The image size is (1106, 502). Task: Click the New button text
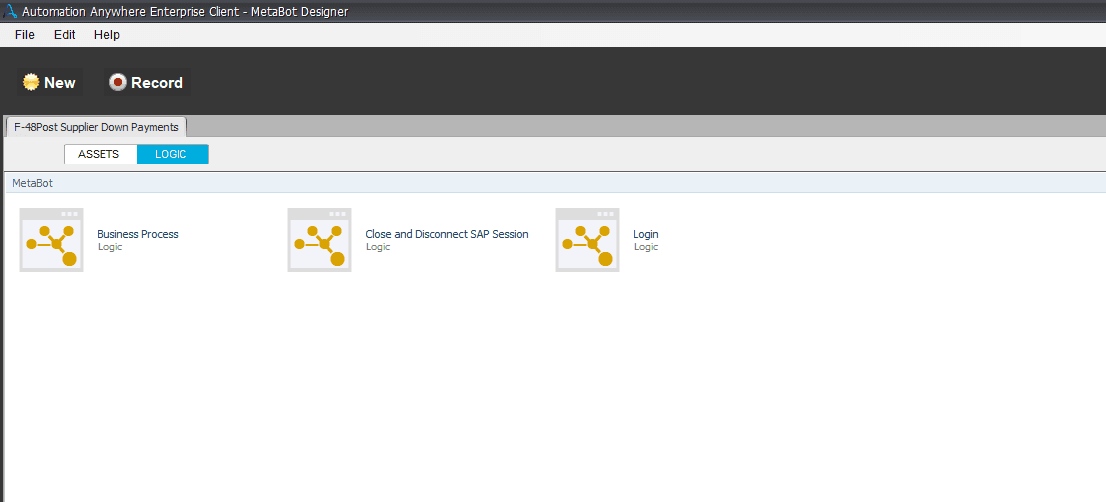point(60,82)
